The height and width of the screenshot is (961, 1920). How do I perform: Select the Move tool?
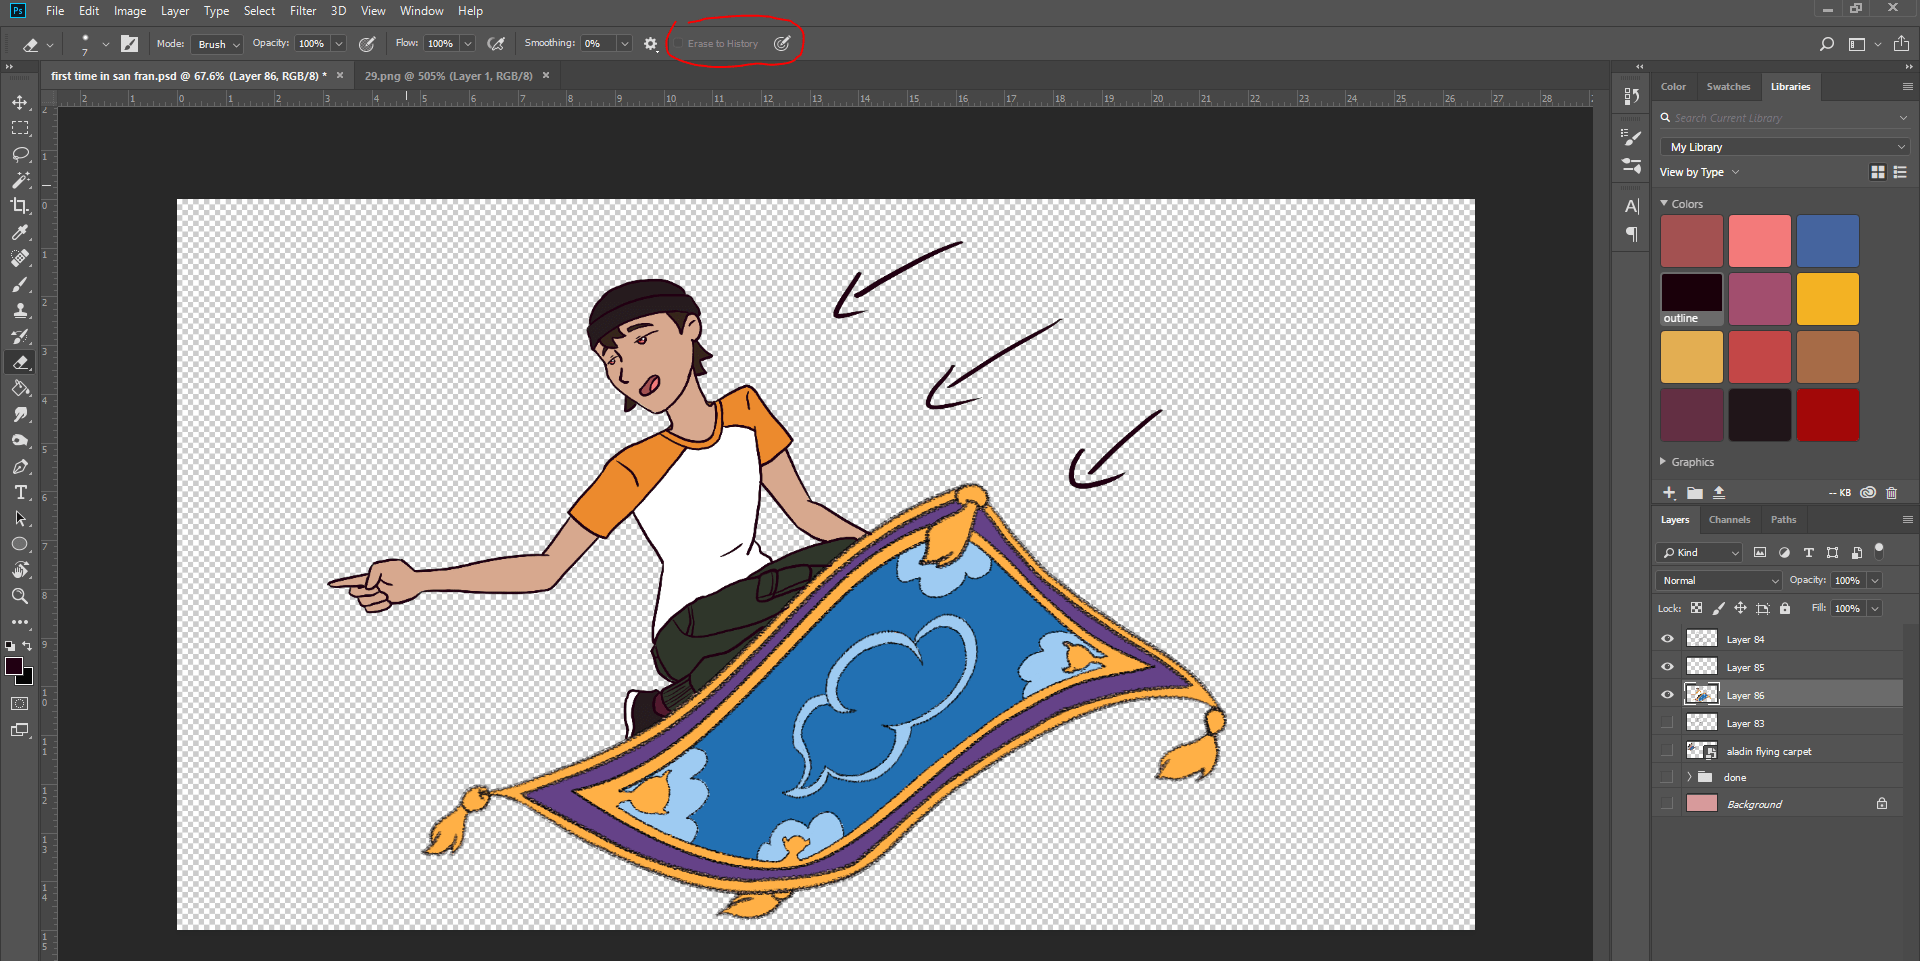pyautogui.click(x=21, y=101)
